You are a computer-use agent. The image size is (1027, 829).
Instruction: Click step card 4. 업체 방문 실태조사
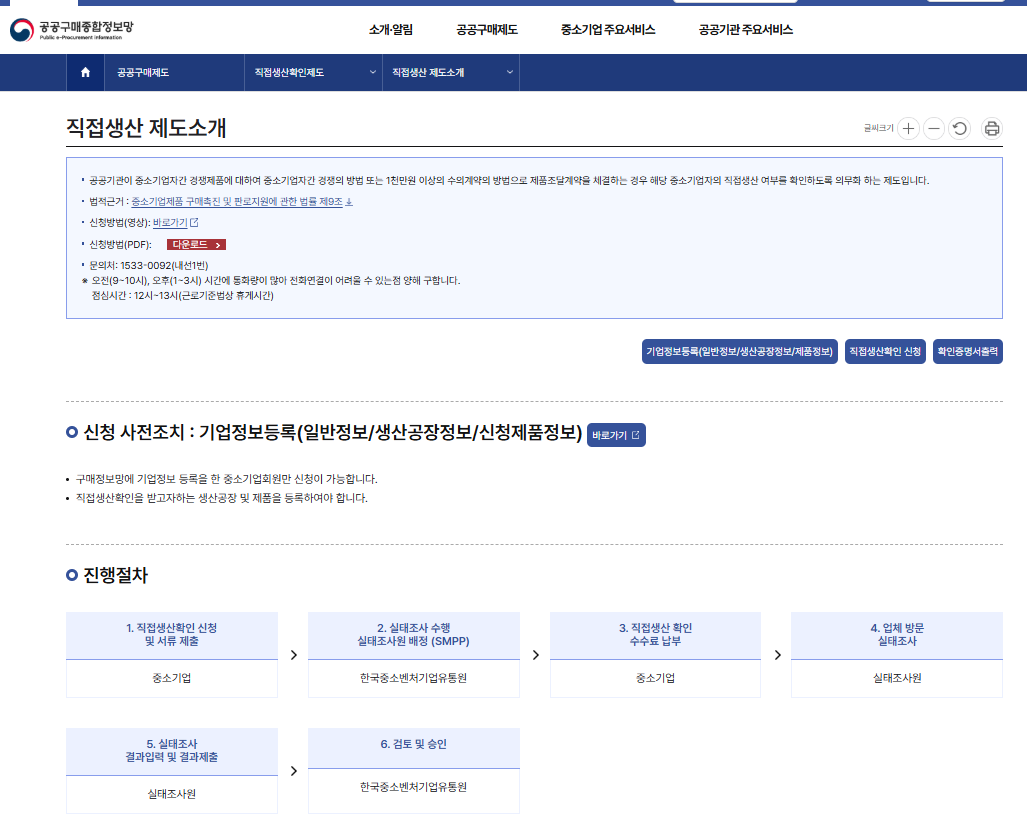point(897,655)
